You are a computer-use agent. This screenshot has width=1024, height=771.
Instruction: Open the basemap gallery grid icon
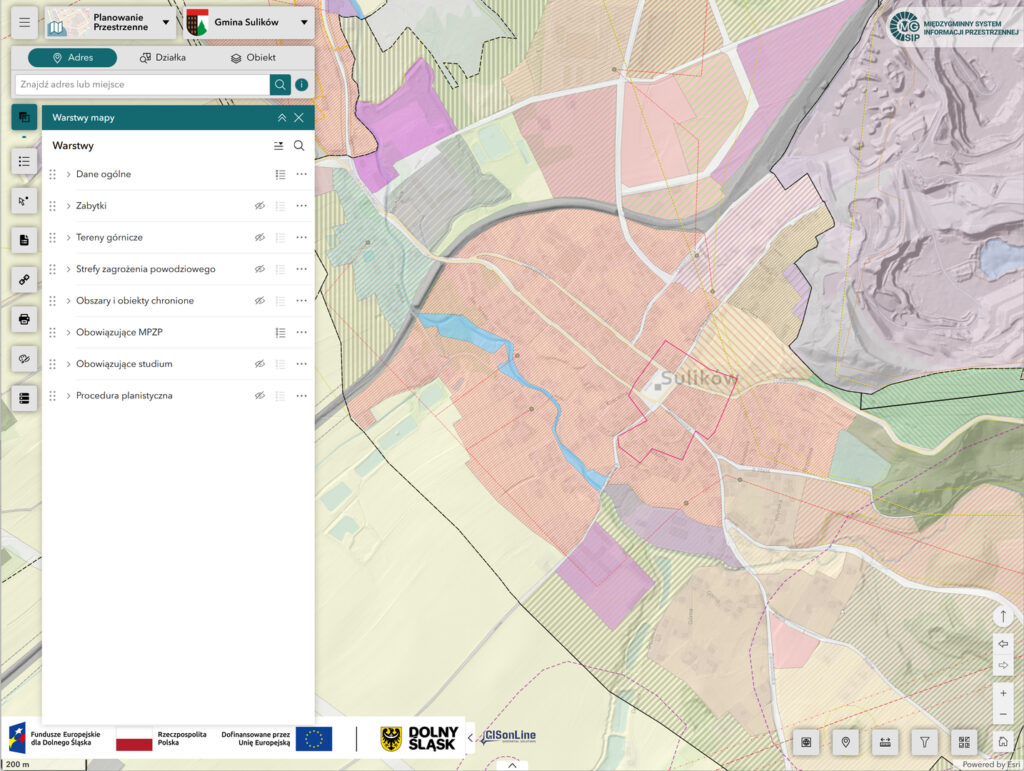(x=964, y=742)
